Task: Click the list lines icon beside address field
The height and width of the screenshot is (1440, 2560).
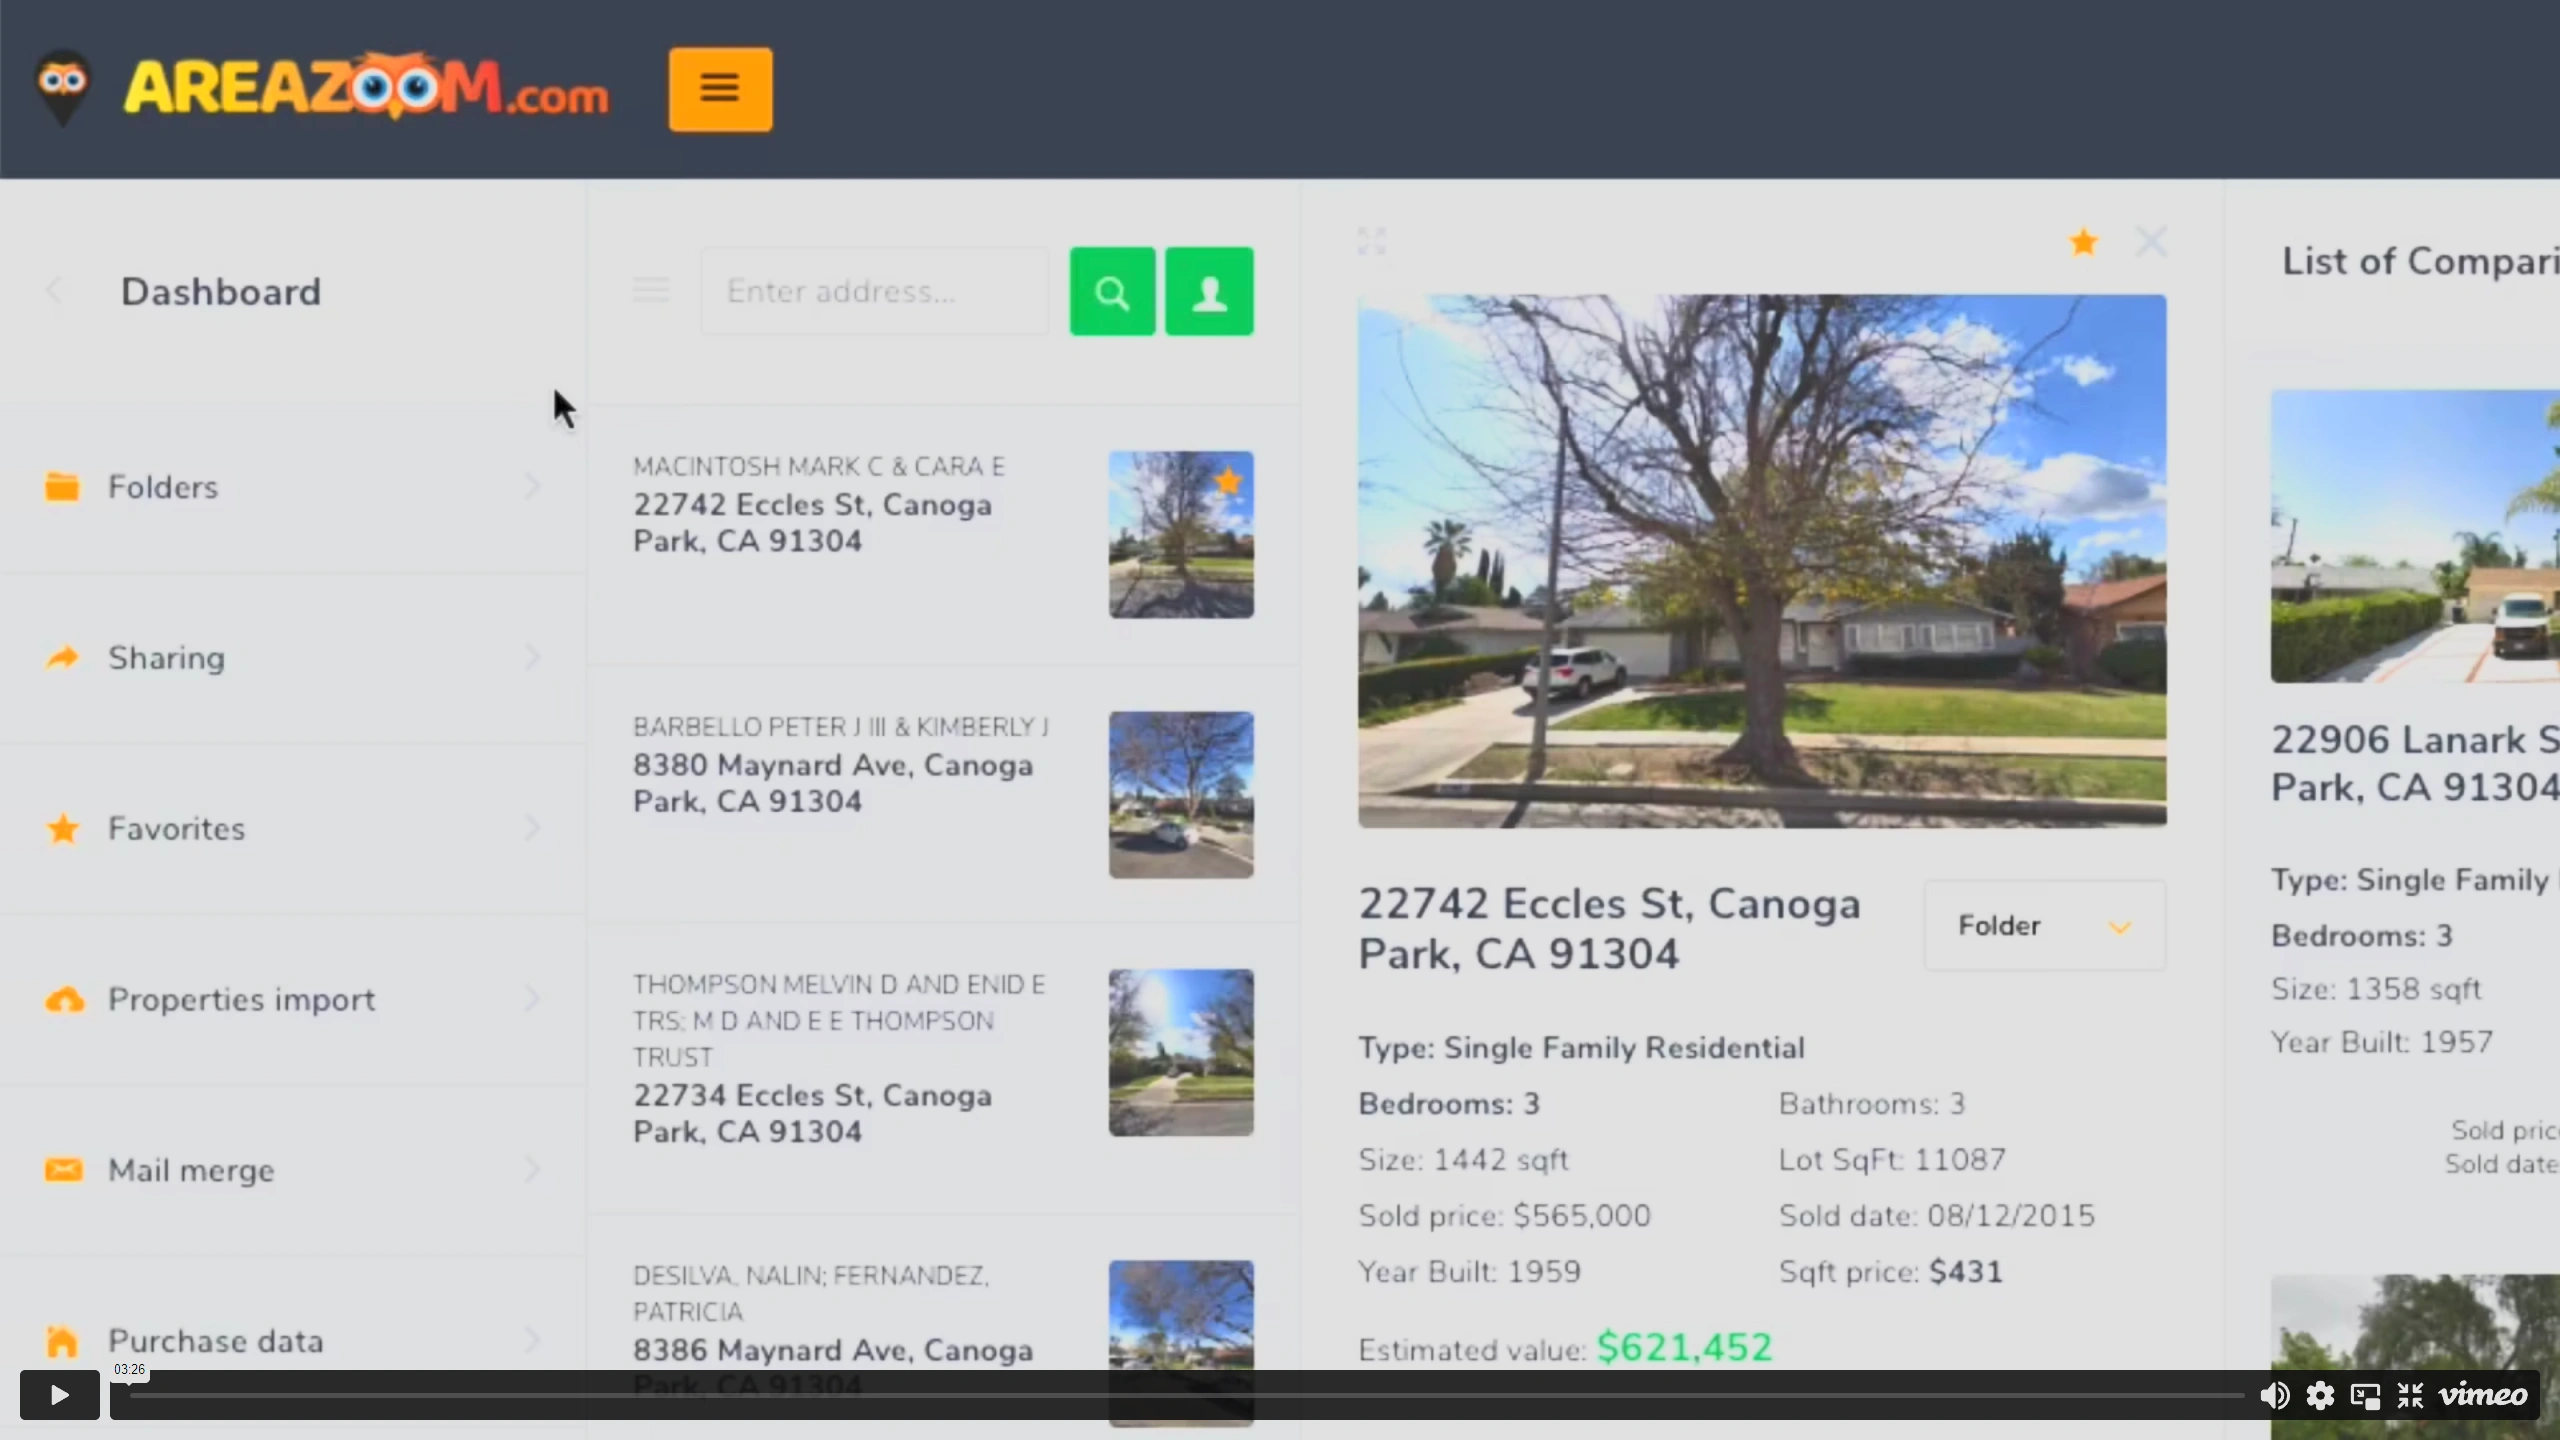Action: 651,290
